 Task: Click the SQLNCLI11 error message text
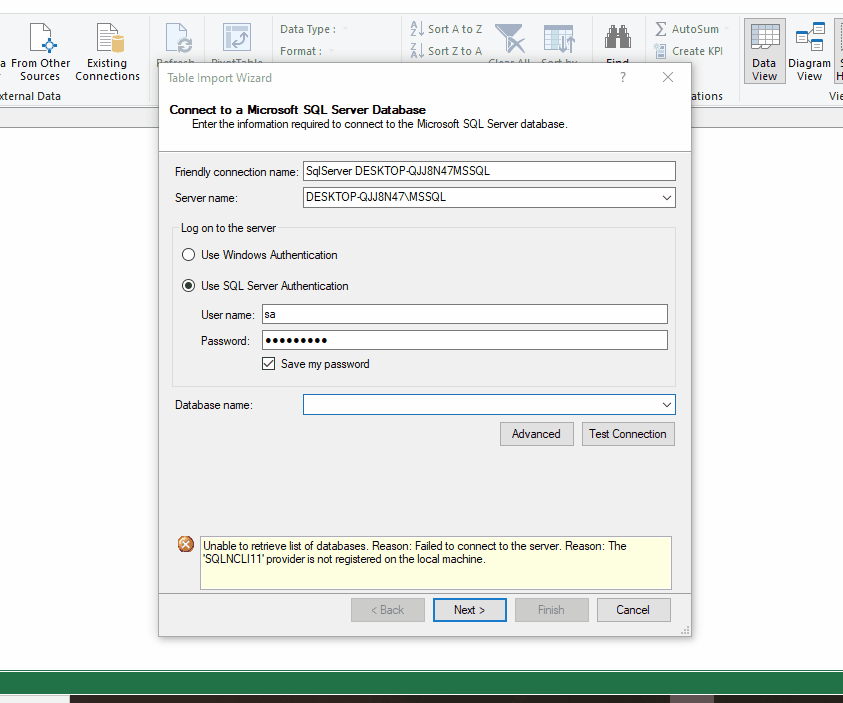[415, 553]
